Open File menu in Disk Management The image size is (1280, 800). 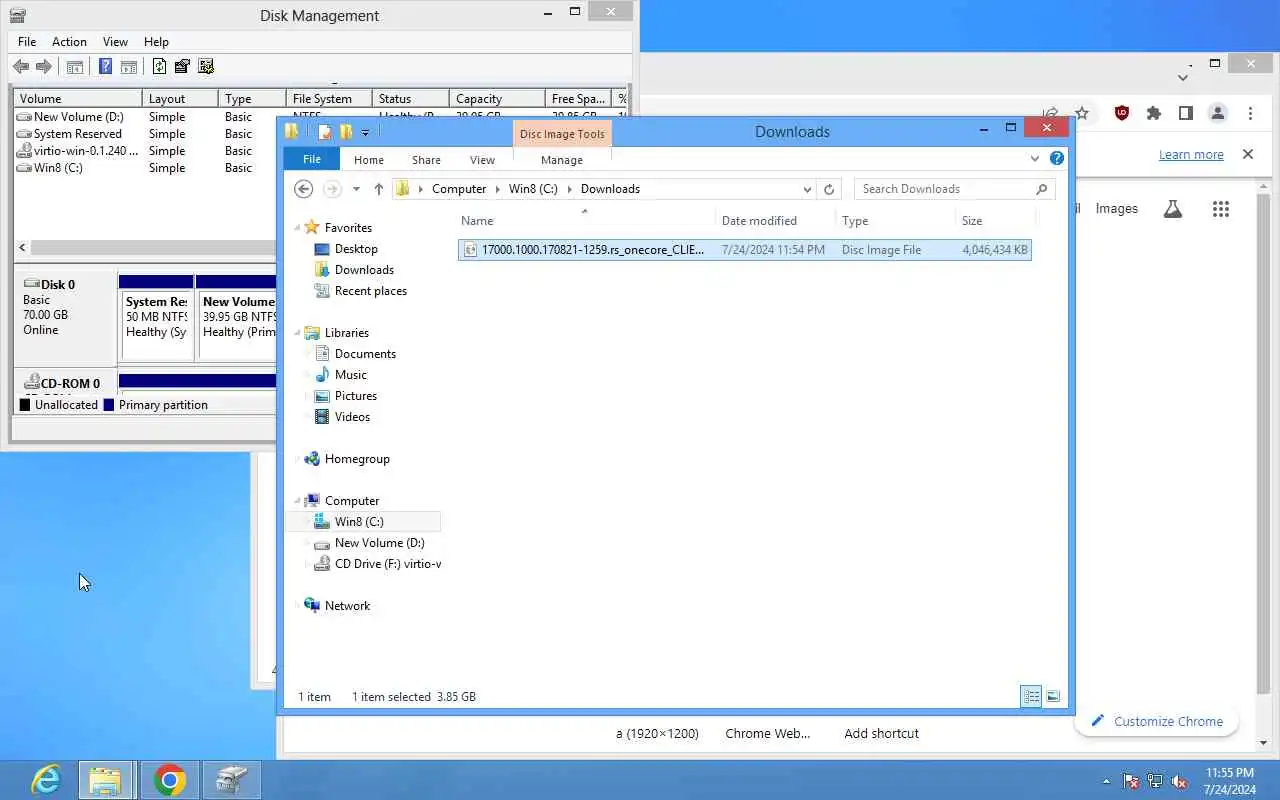click(27, 42)
